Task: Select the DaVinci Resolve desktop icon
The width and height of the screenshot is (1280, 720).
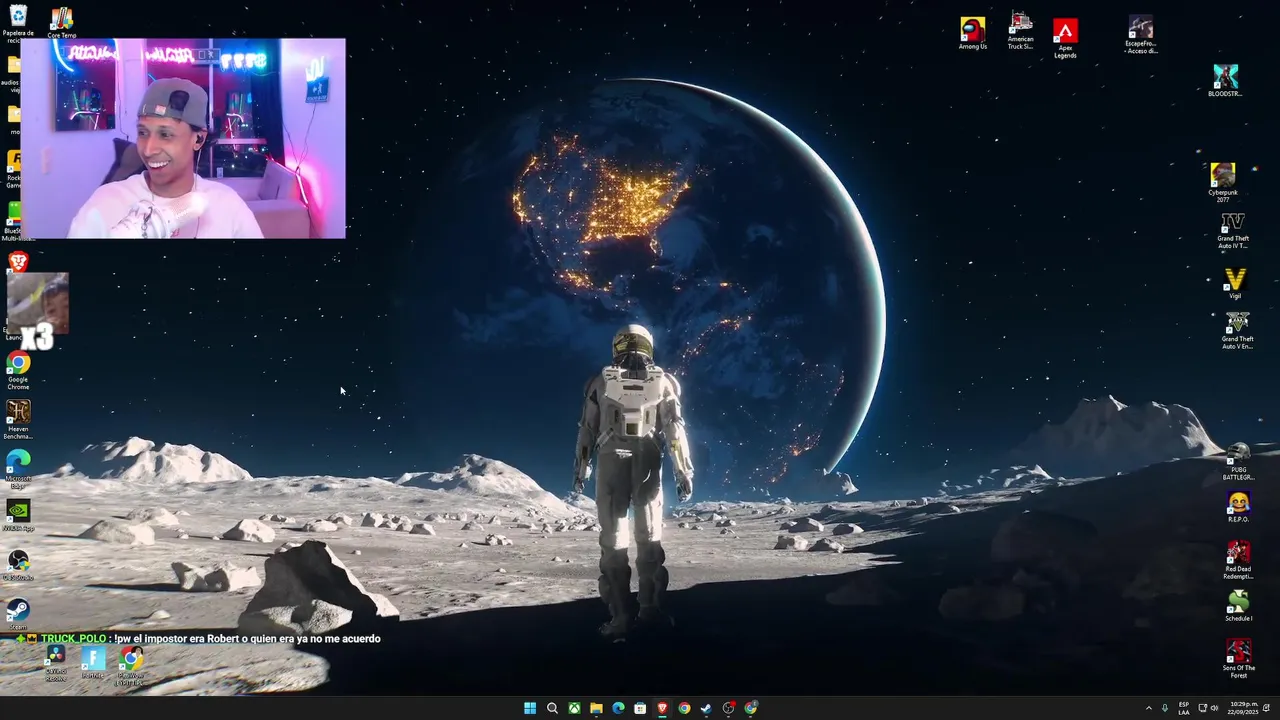Action: point(56,664)
